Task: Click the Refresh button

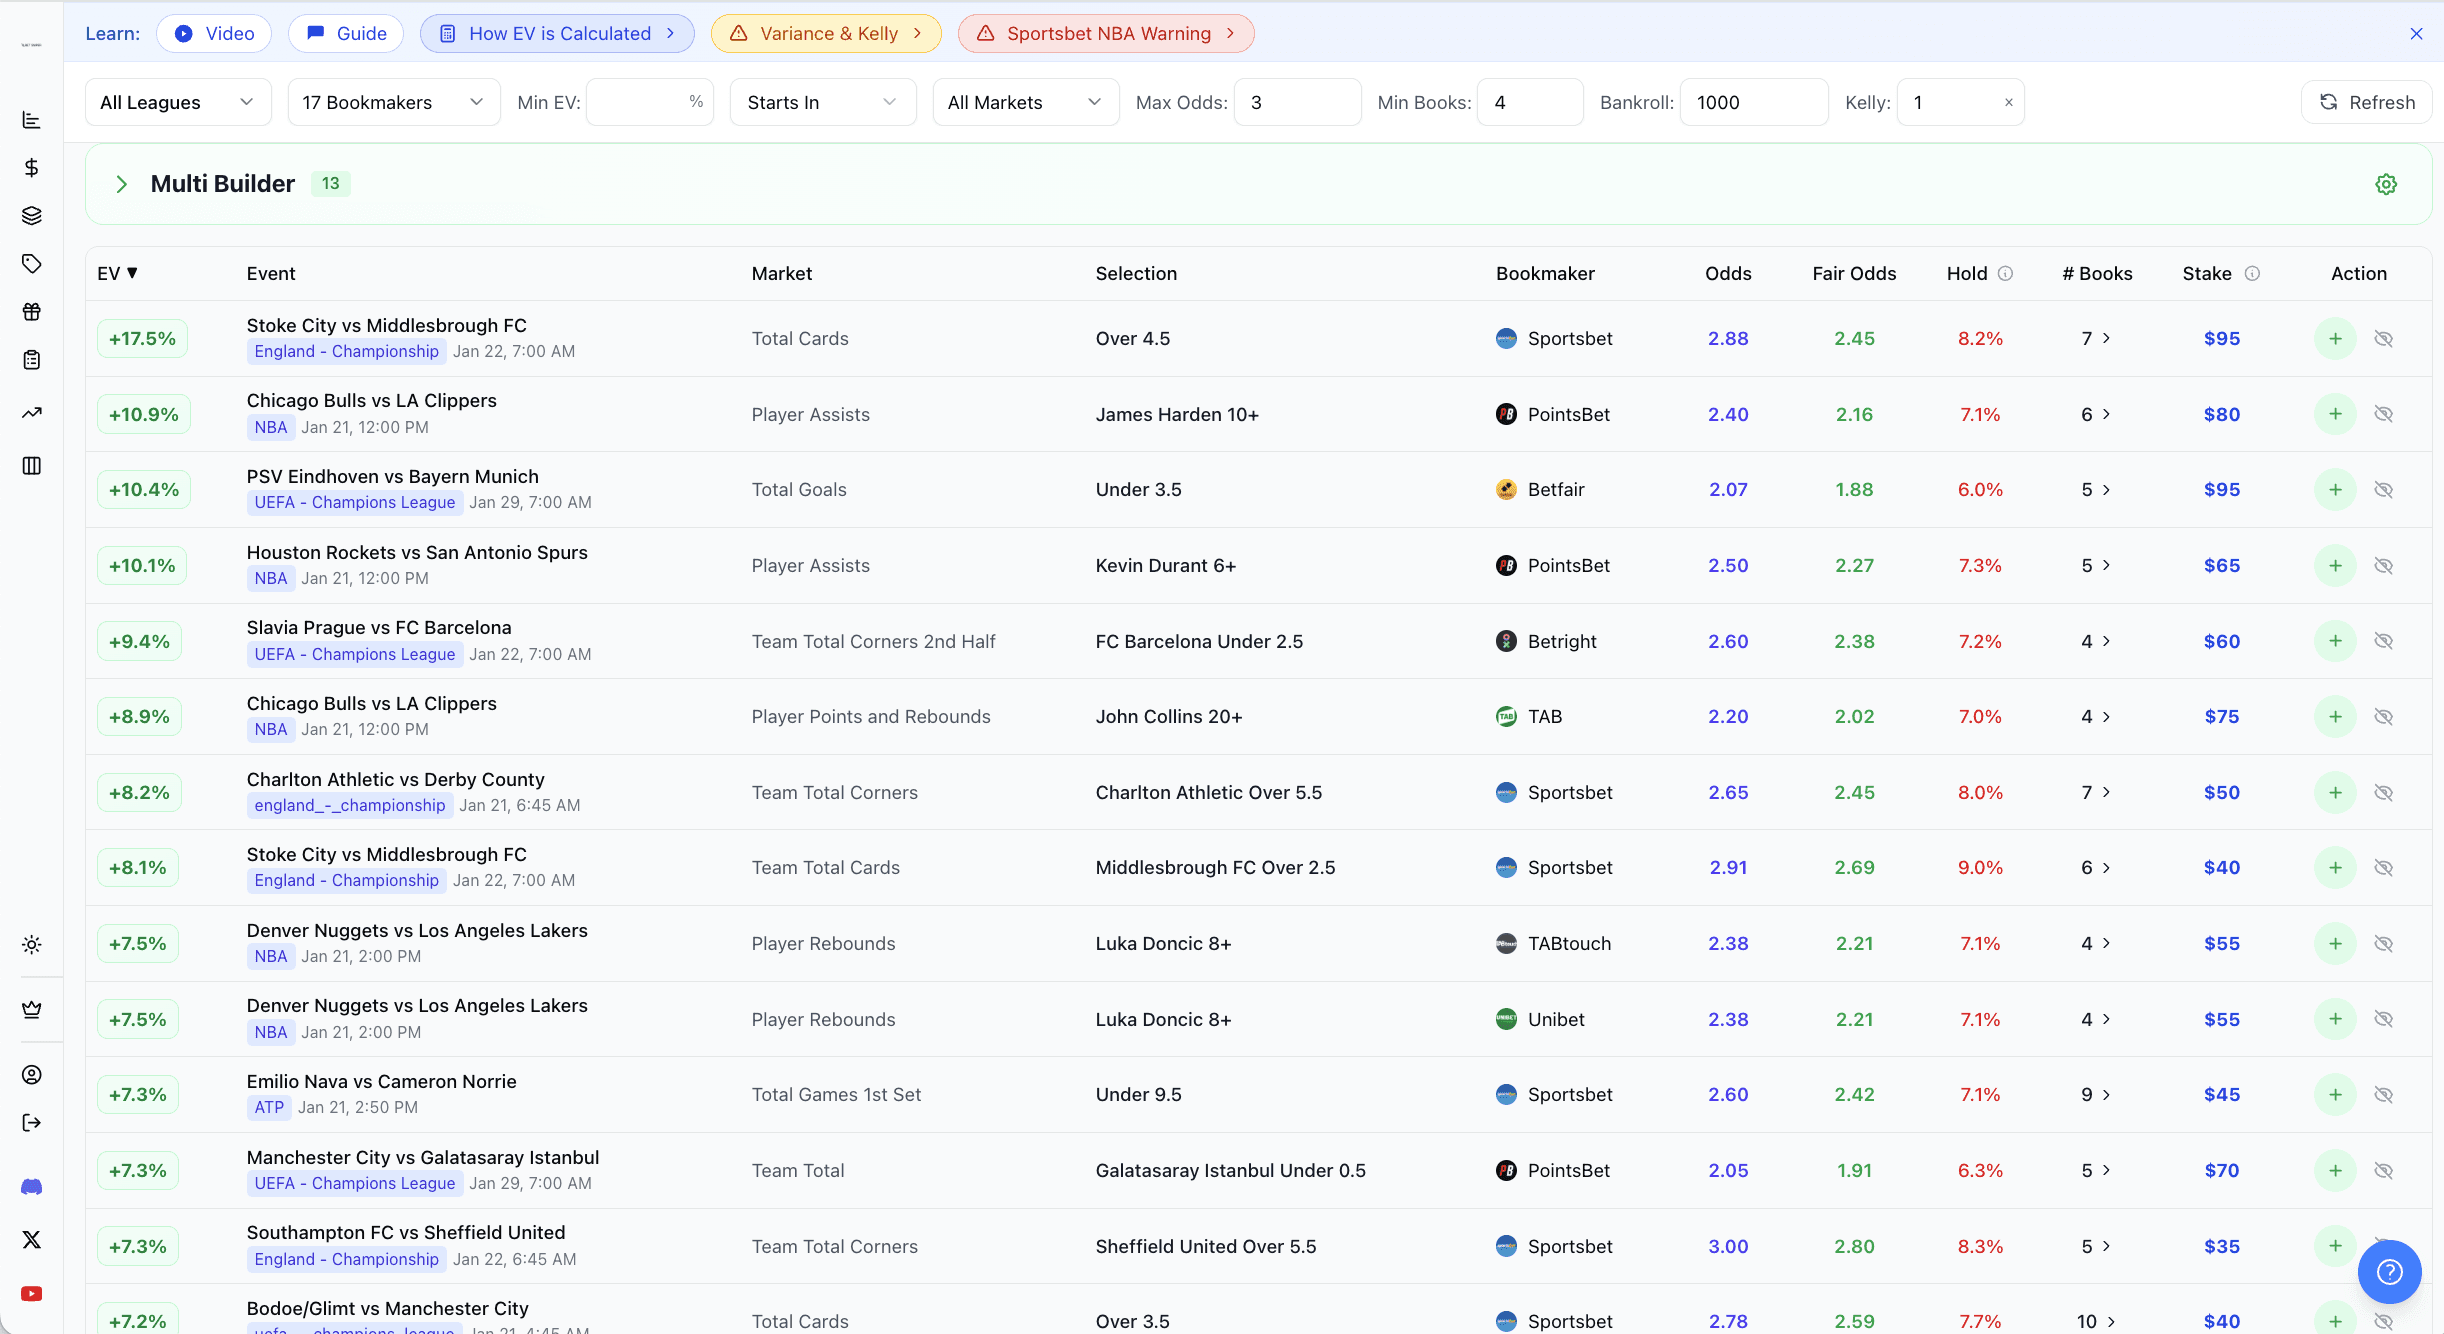Action: coord(2366,102)
